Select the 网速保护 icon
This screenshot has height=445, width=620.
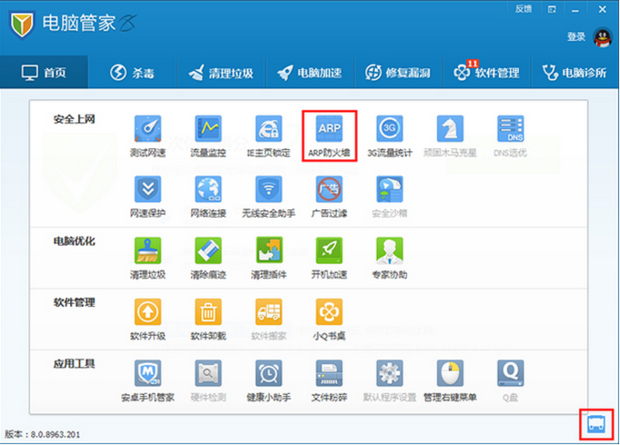coord(147,194)
